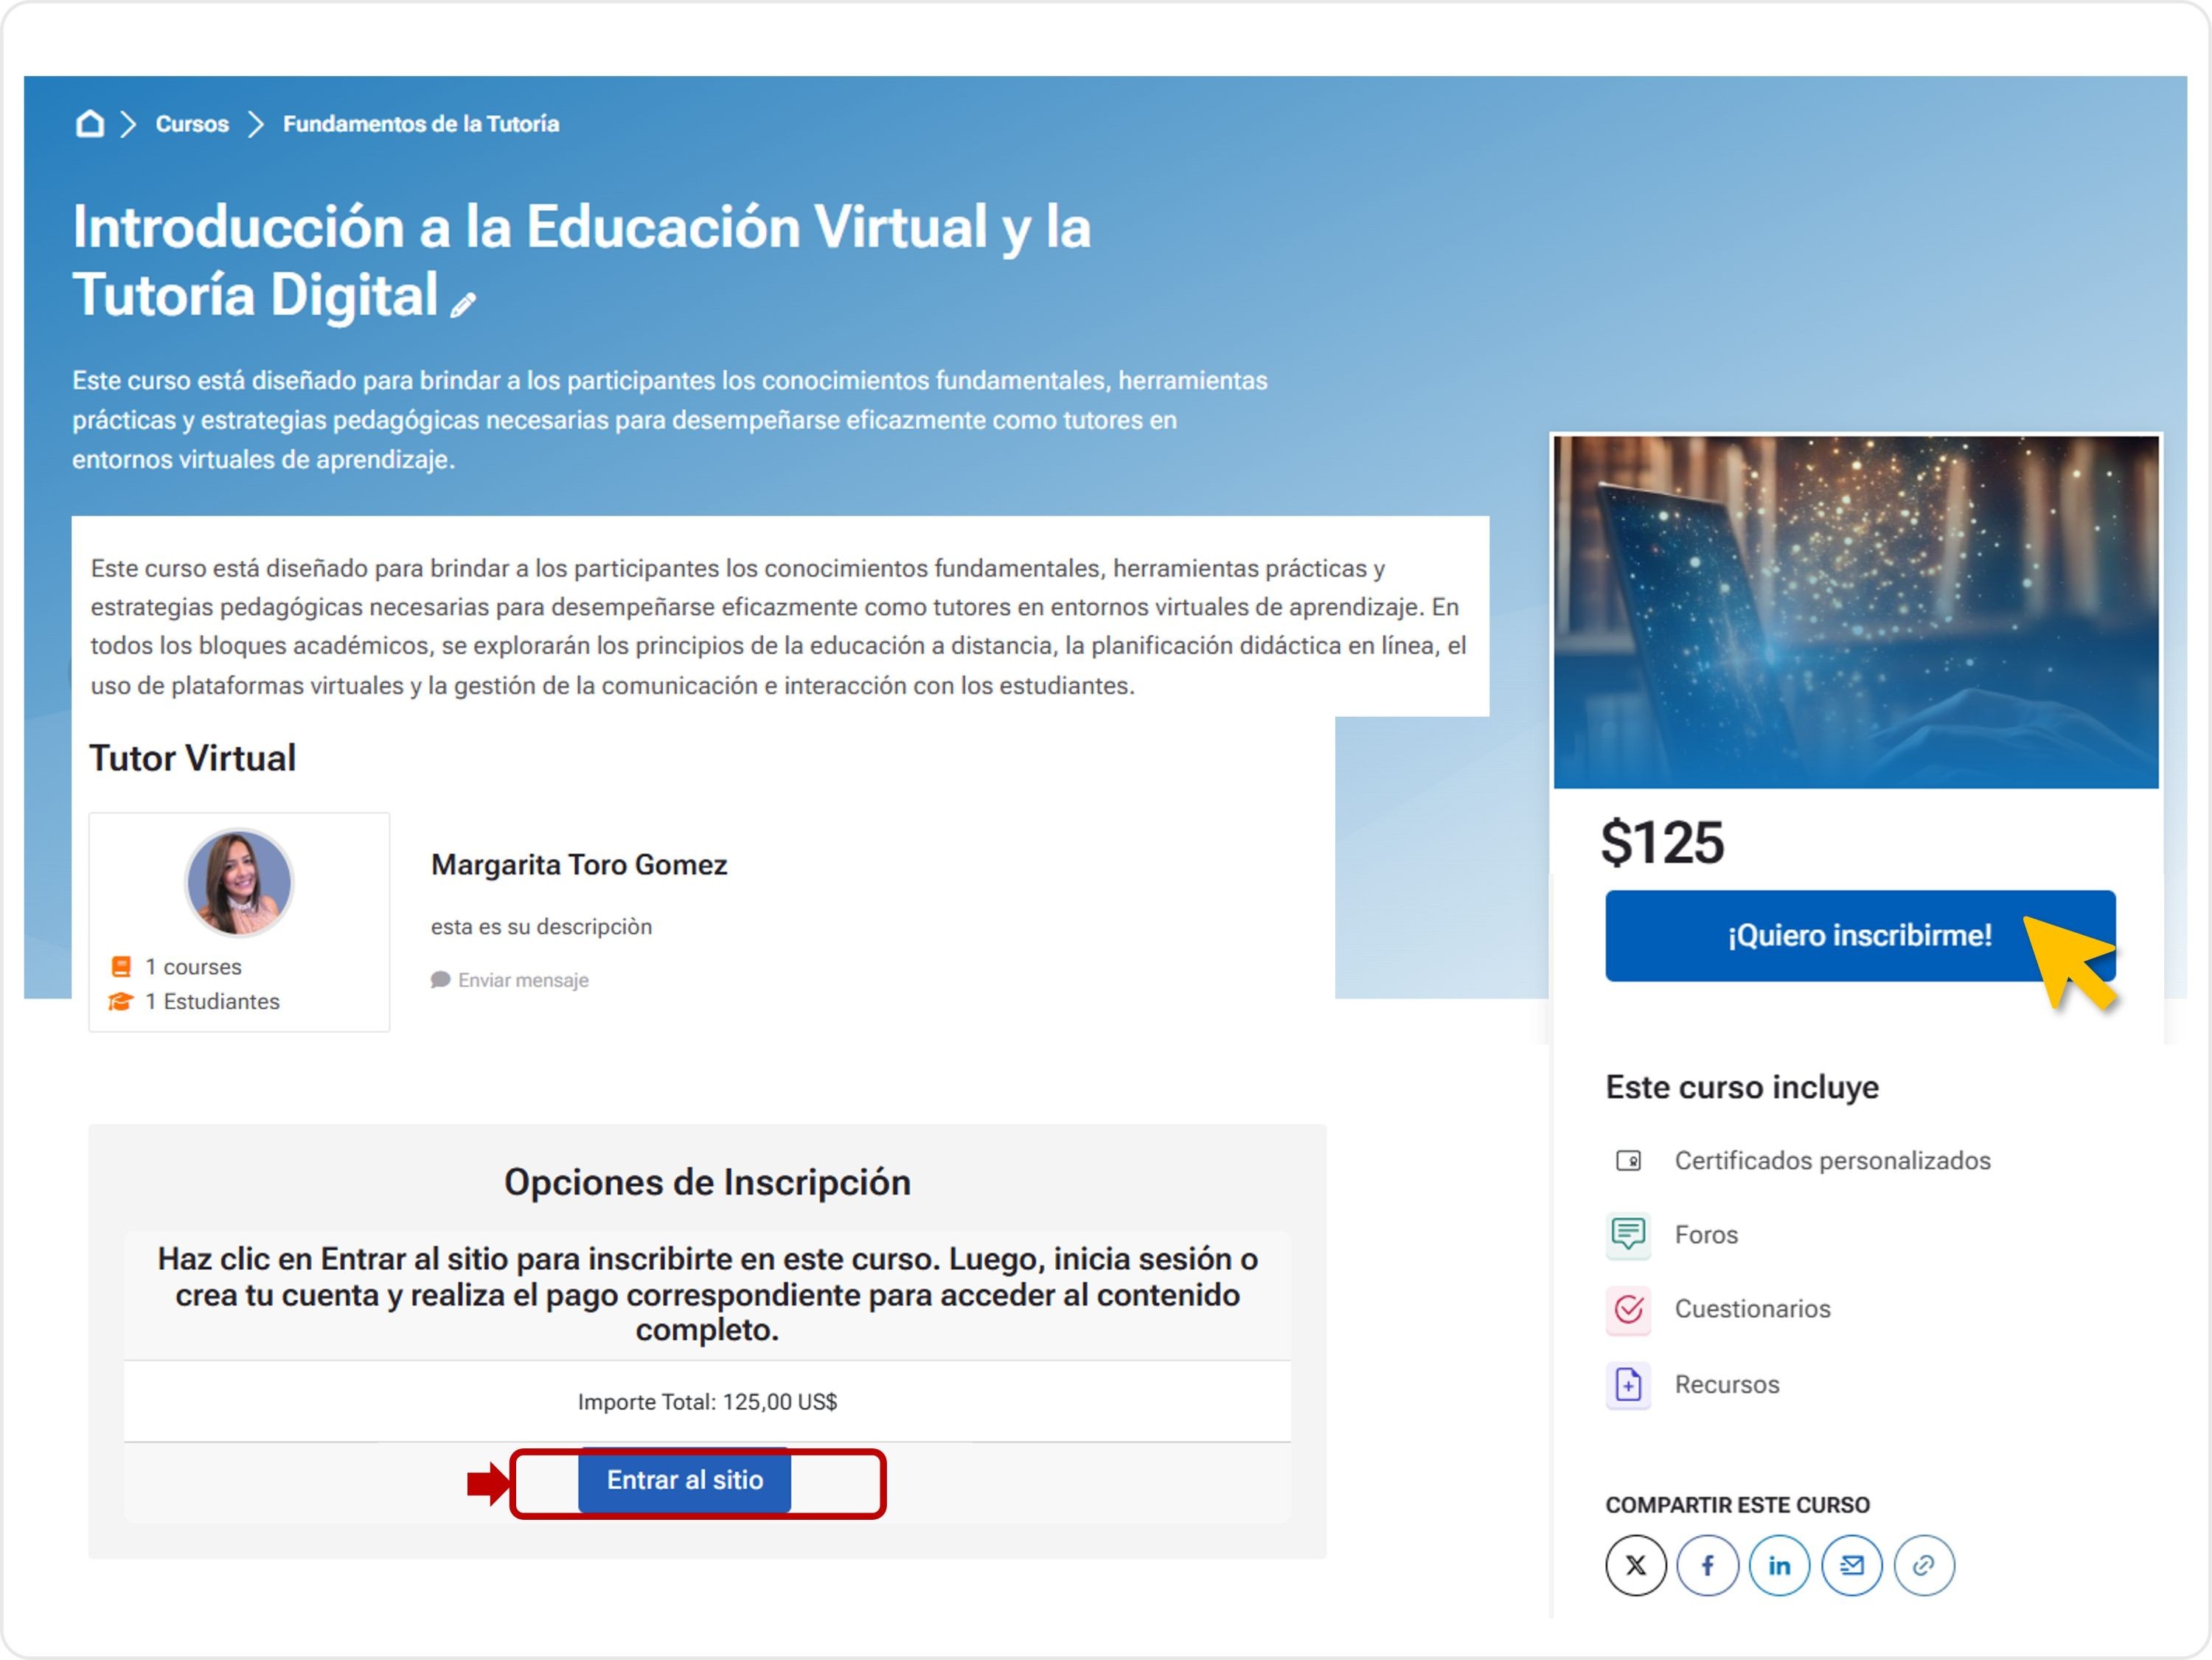The image size is (2212, 1660).
Task: Click the home icon in breadcrumb
Action: point(90,124)
